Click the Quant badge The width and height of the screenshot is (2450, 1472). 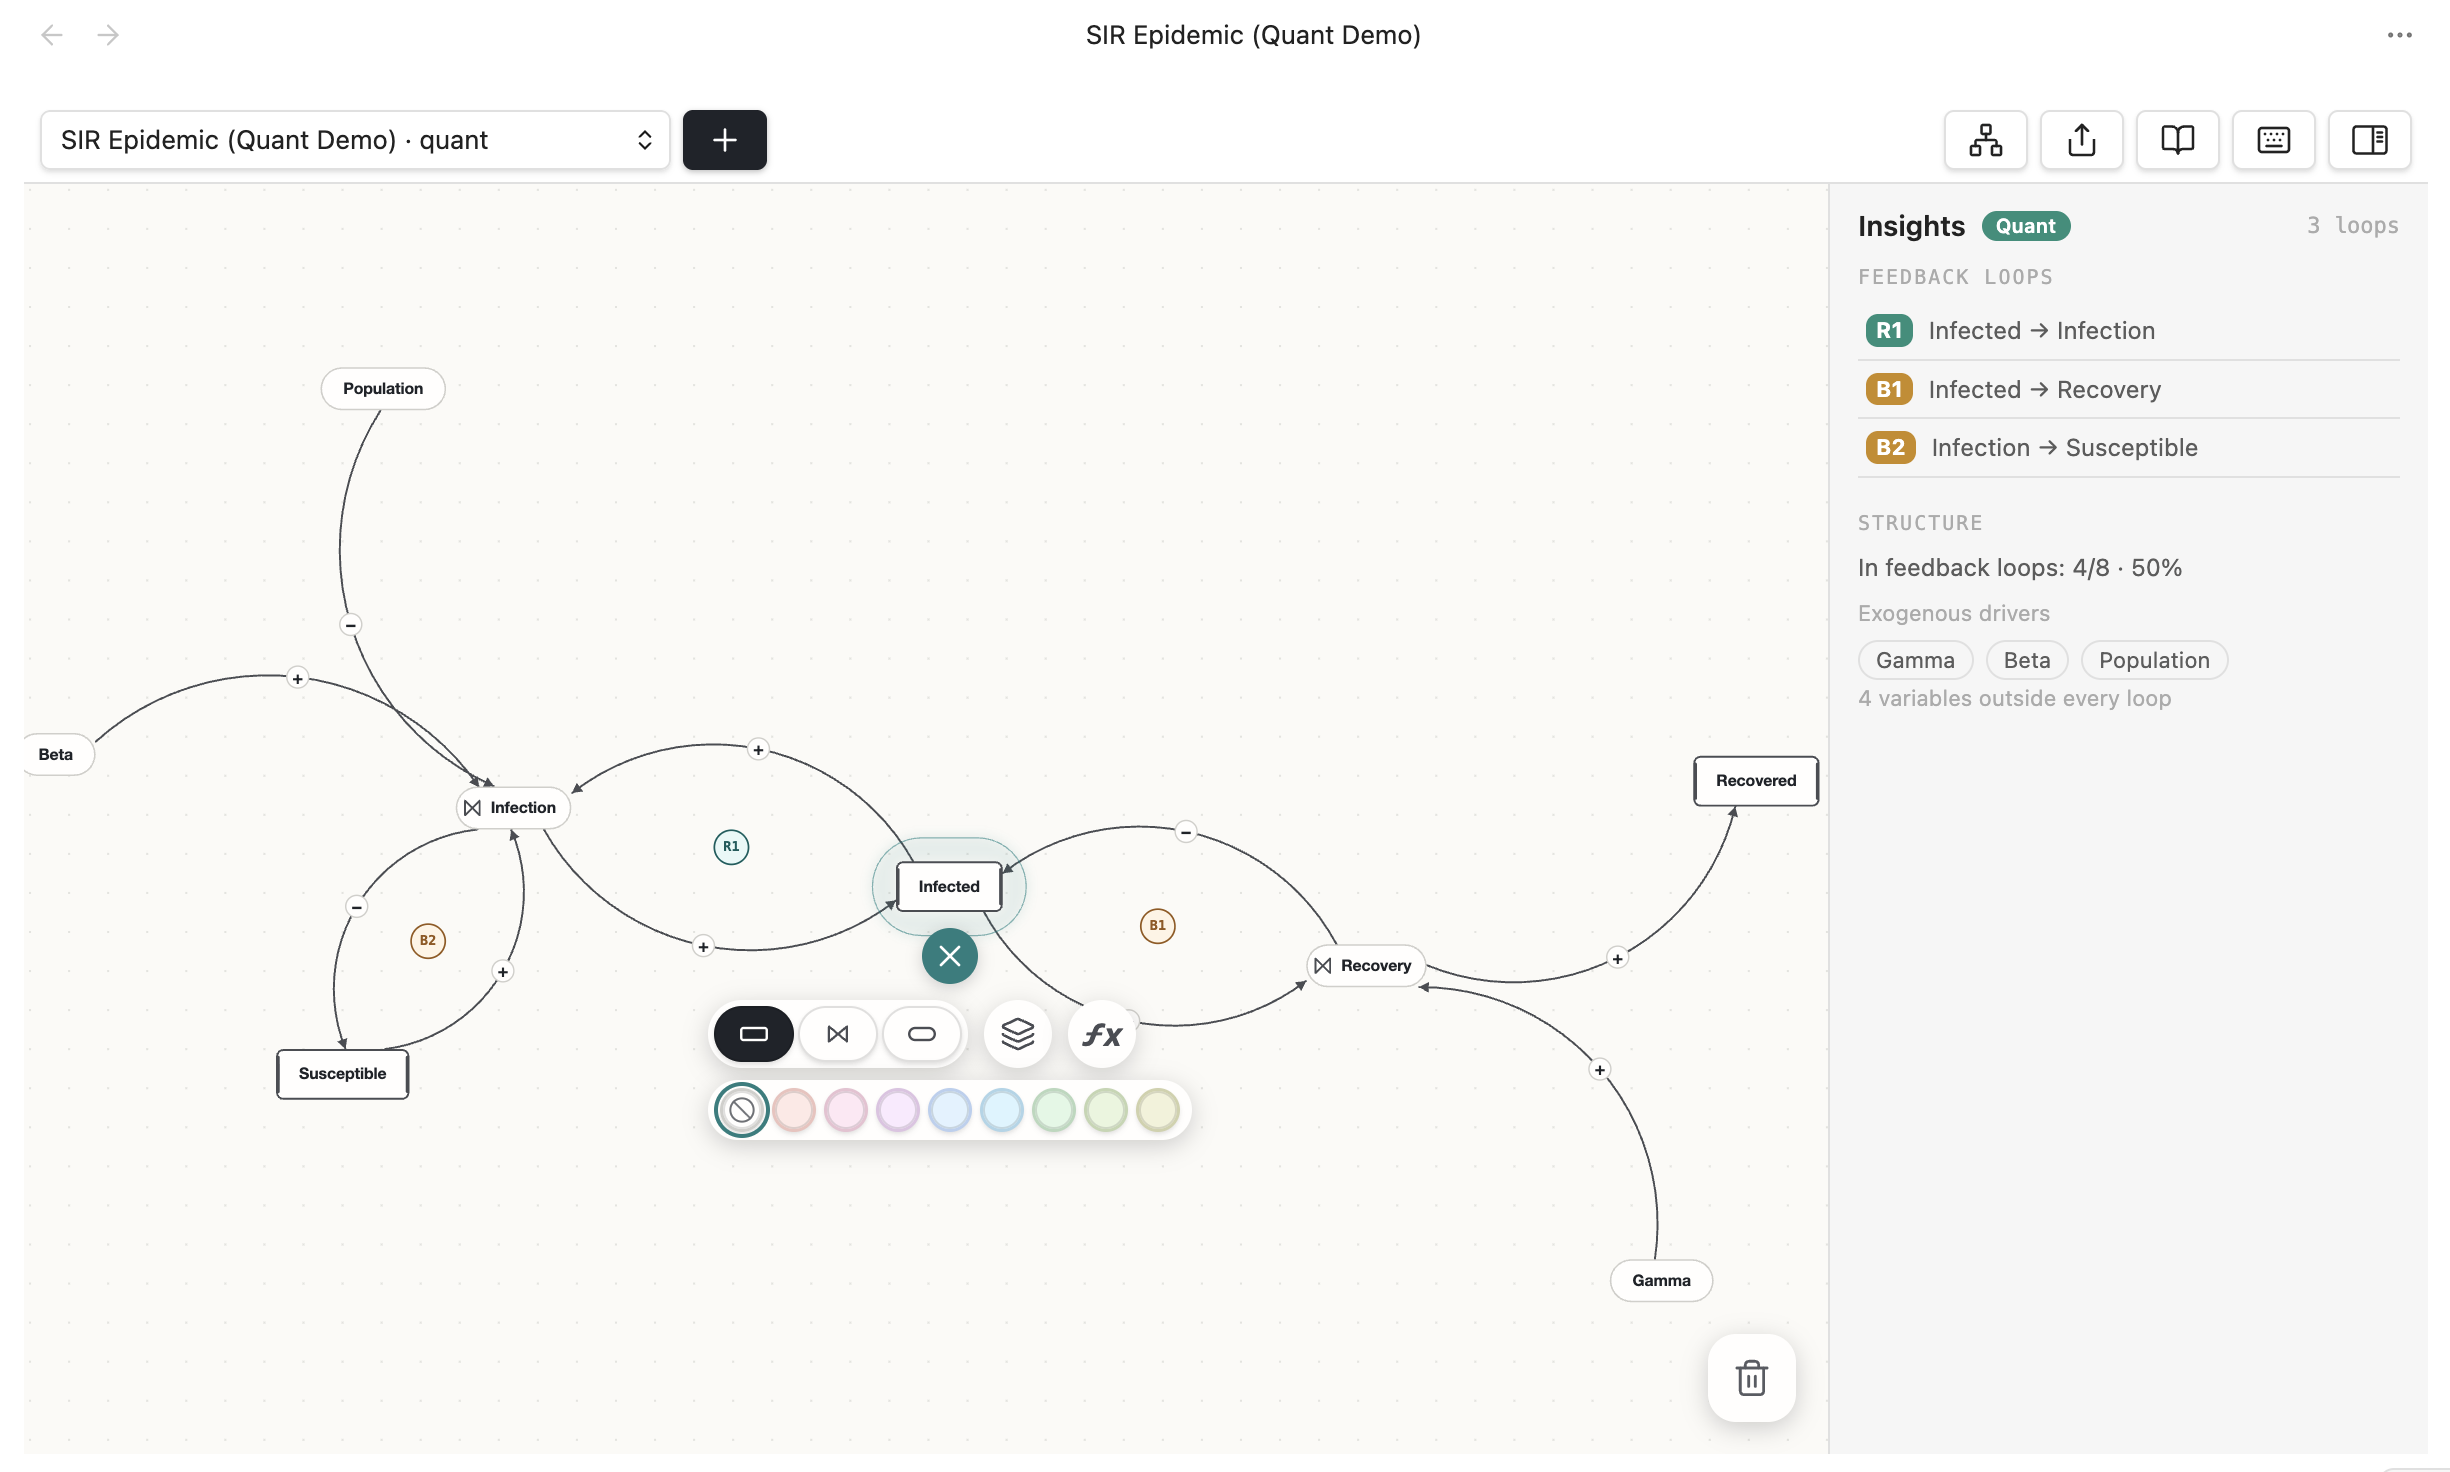pos(2026,226)
